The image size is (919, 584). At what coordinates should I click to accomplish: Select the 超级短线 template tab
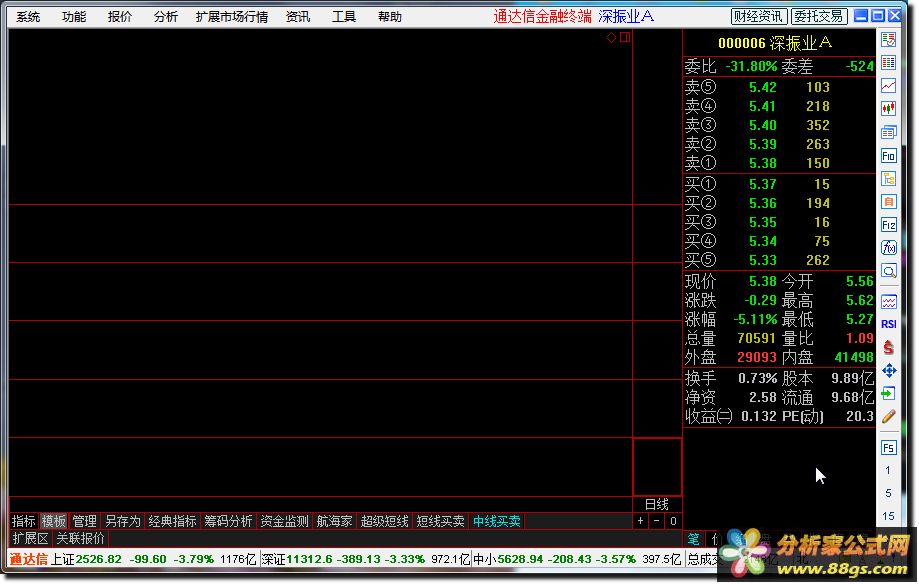click(384, 521)
